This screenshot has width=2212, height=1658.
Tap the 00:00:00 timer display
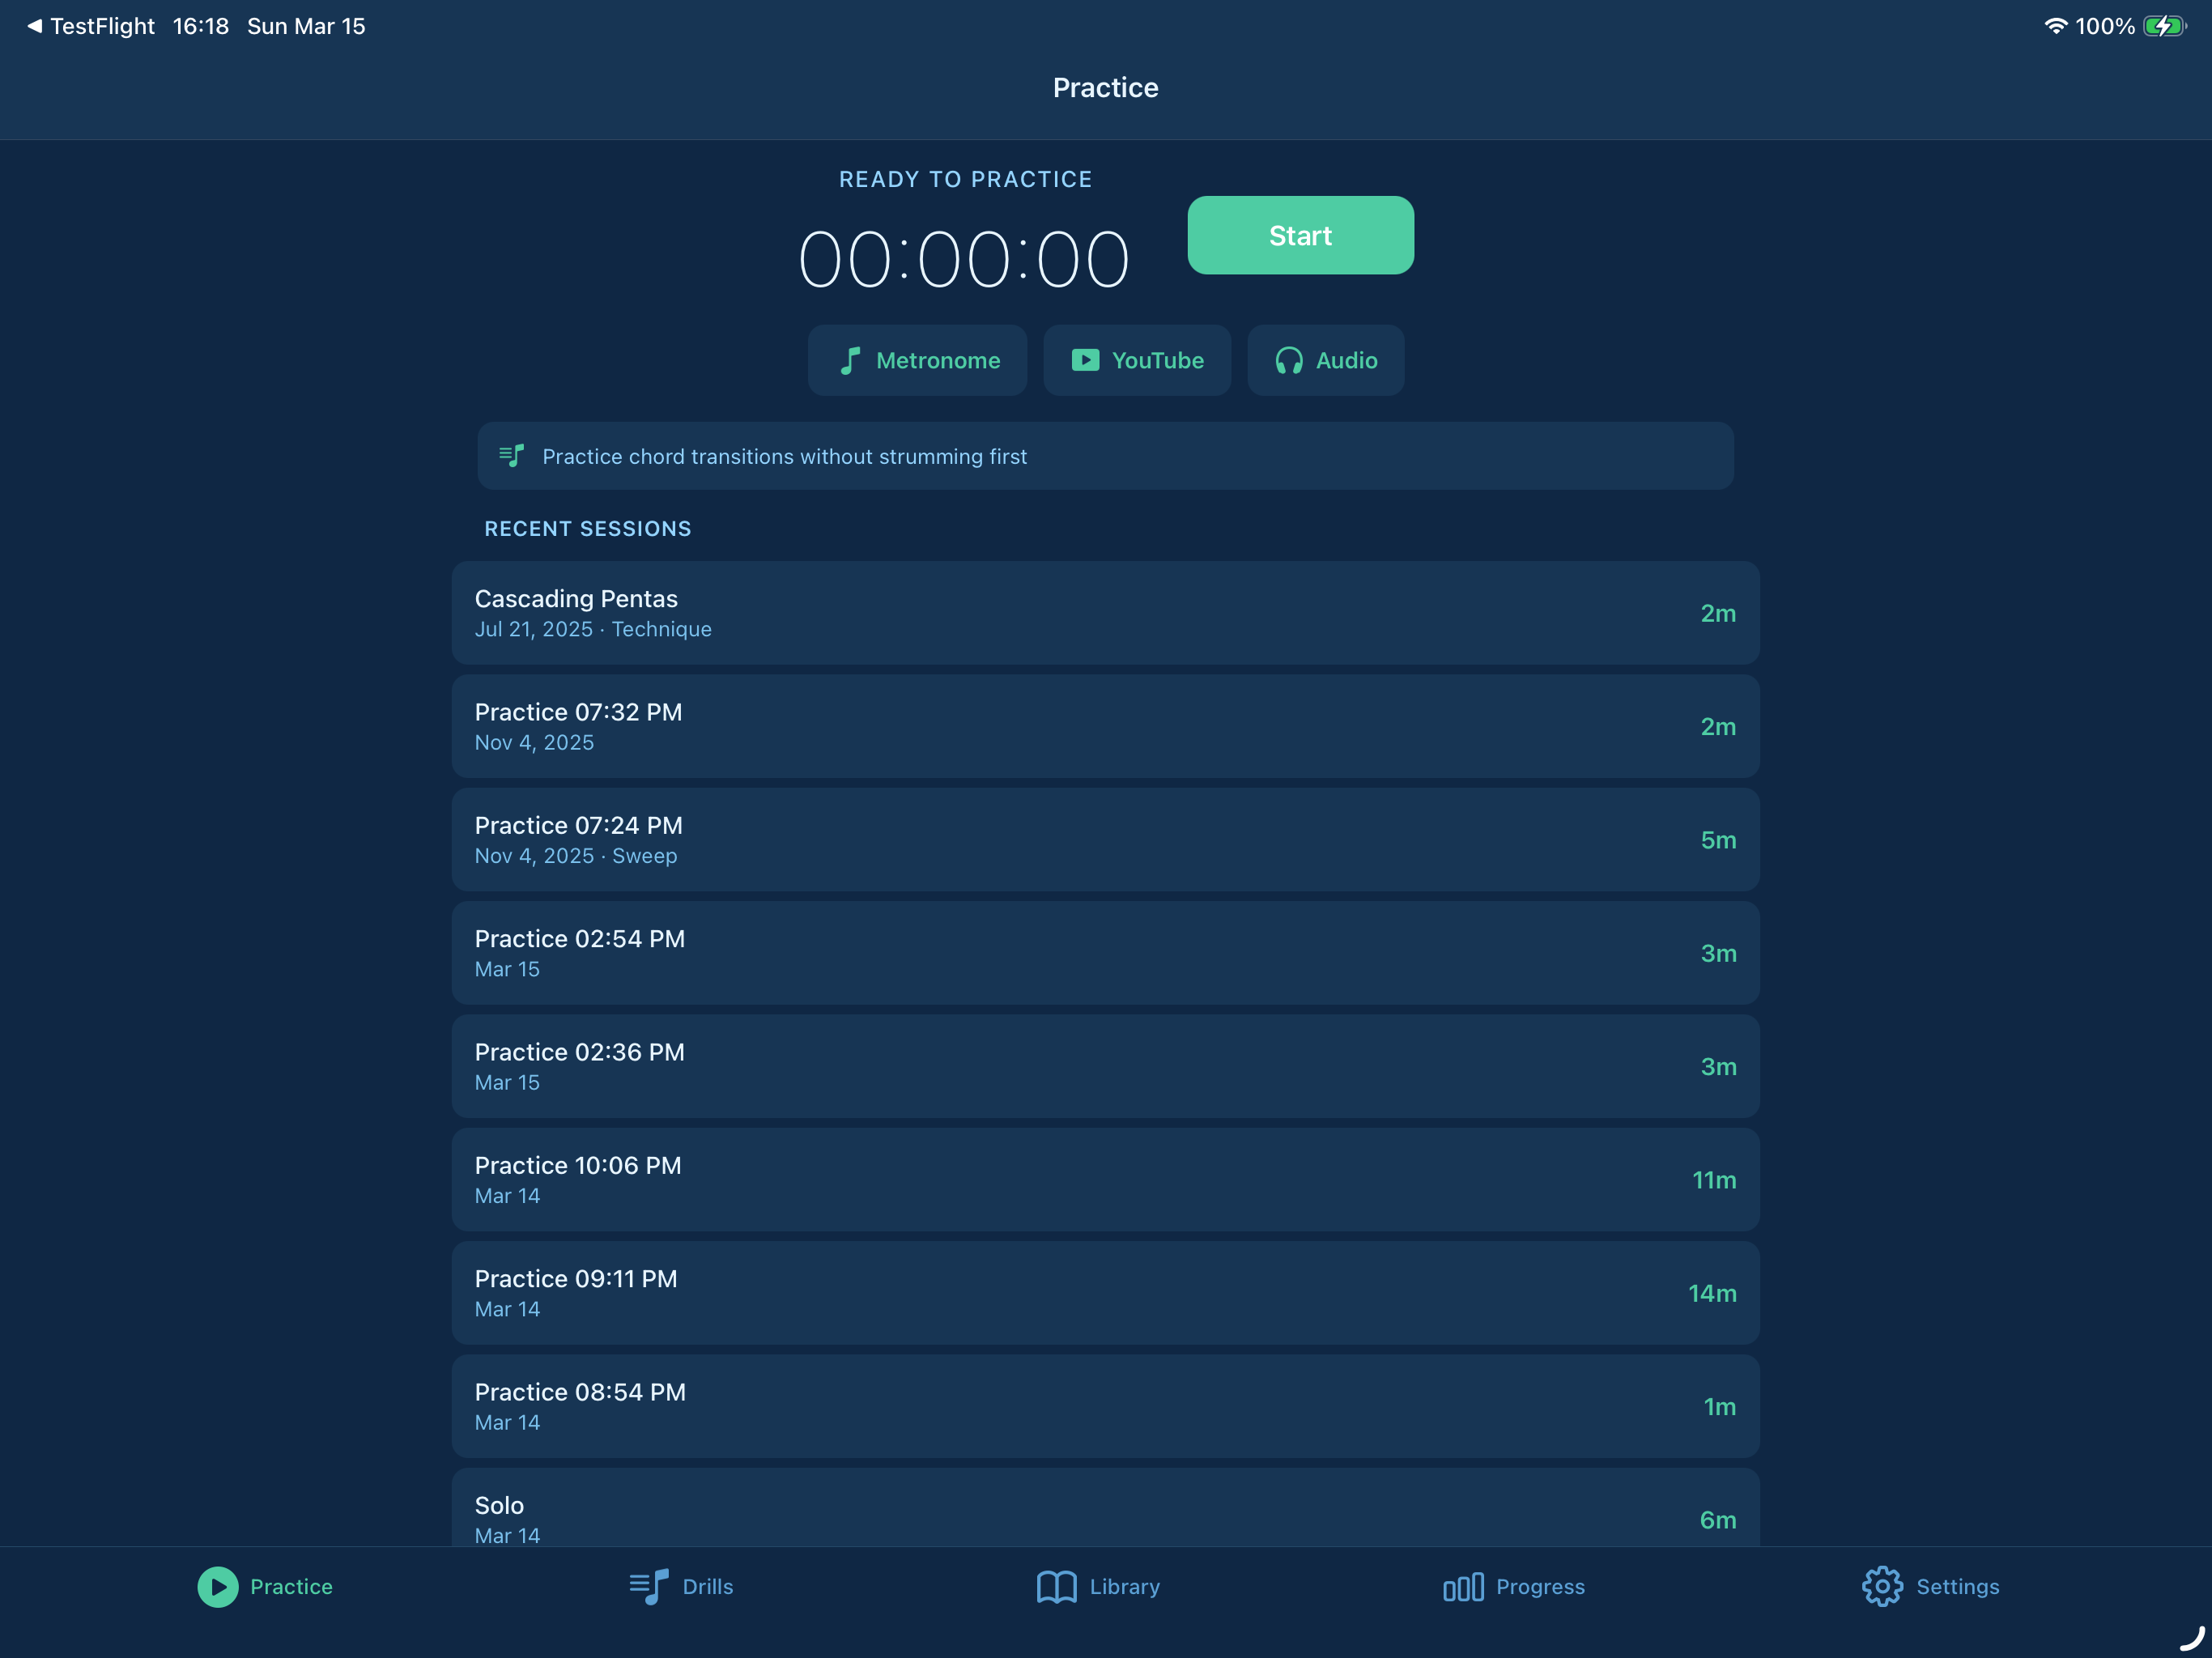tap(964, 260)
